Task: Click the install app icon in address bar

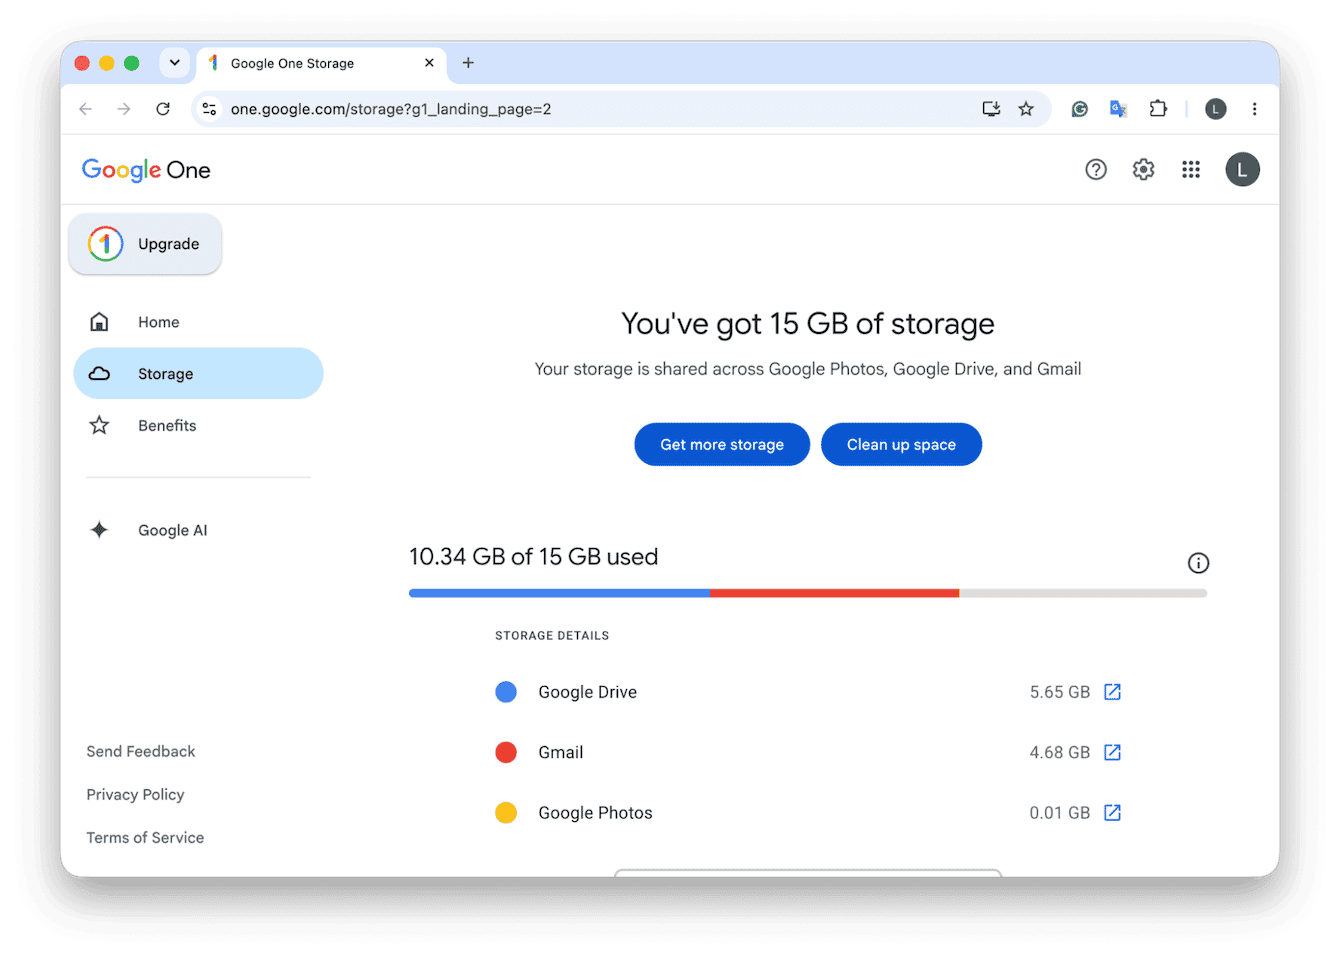Action: 991,109
